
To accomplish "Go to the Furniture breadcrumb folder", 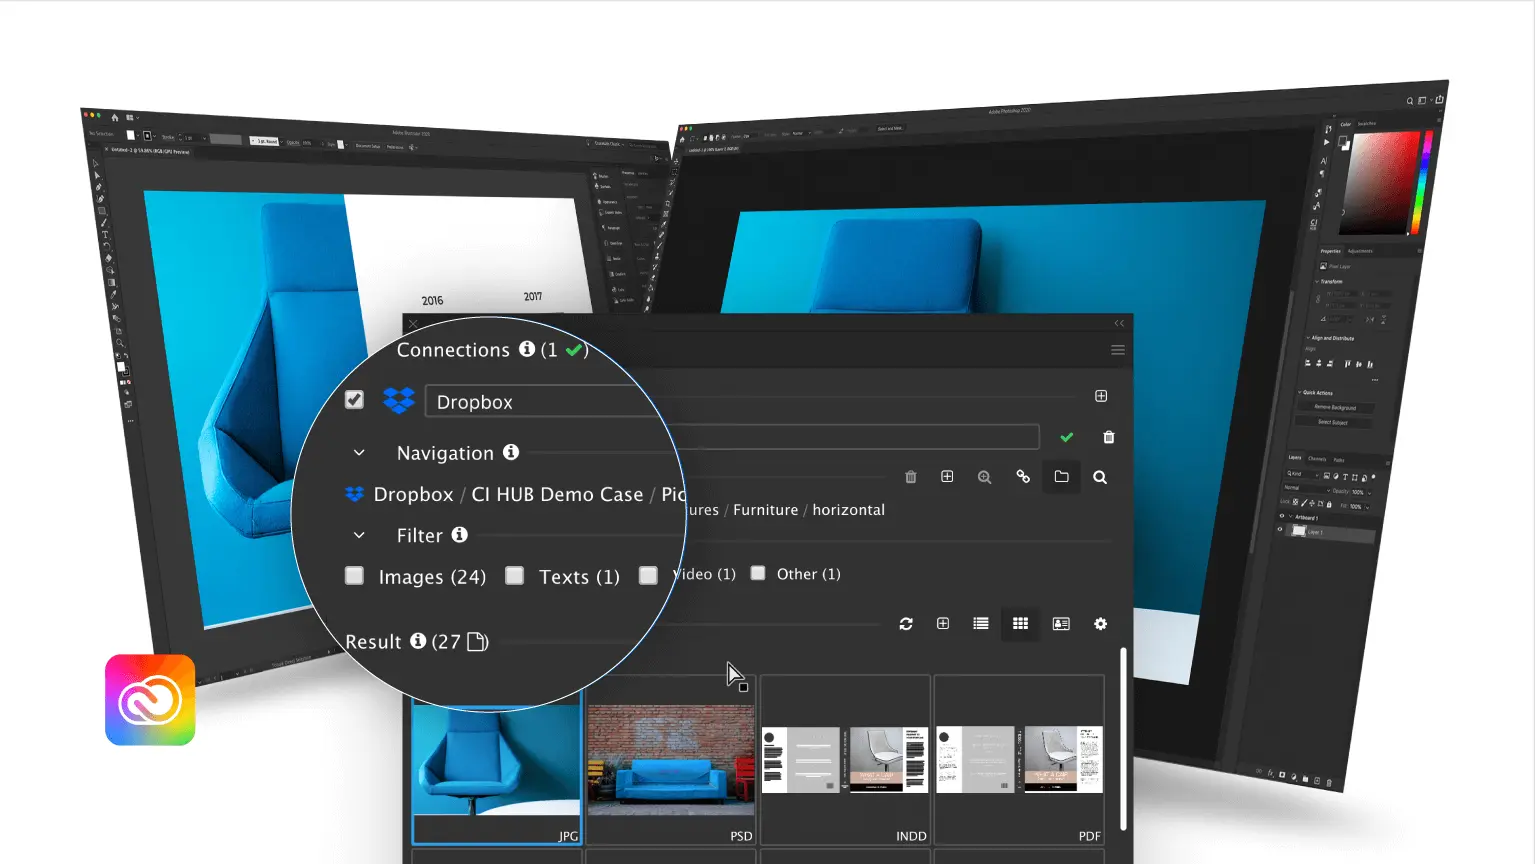I will click(765, 509).
